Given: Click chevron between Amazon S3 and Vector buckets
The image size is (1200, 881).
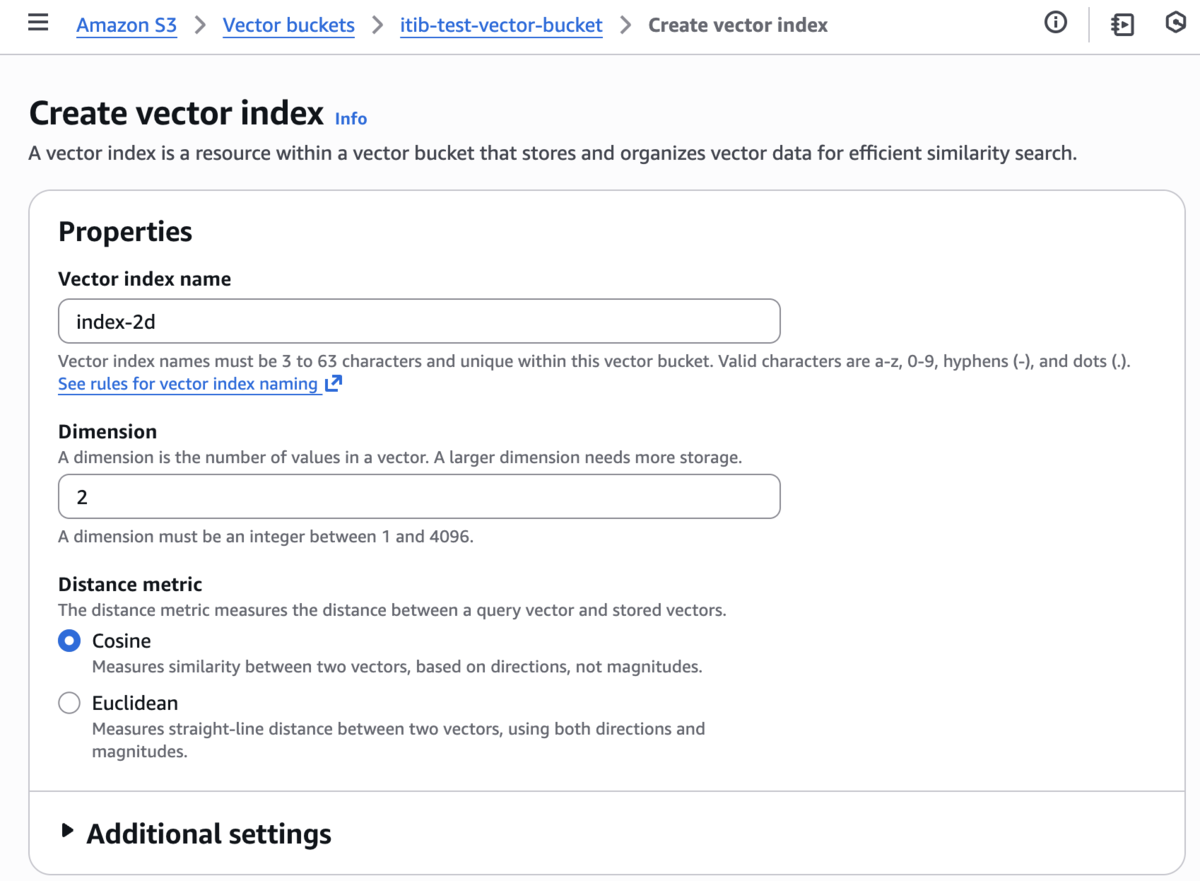Looking at the screenshot, I should point(200,25).
